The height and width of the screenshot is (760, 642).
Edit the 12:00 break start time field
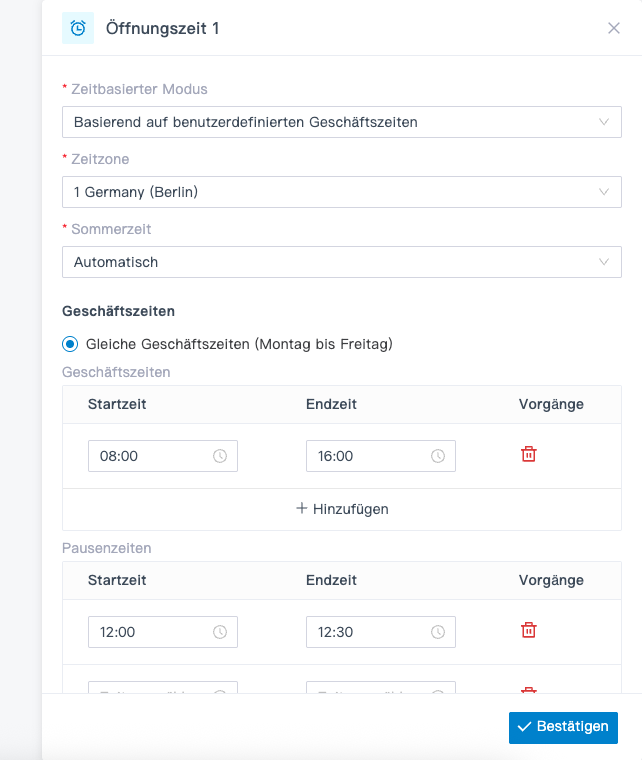[152, 632]
